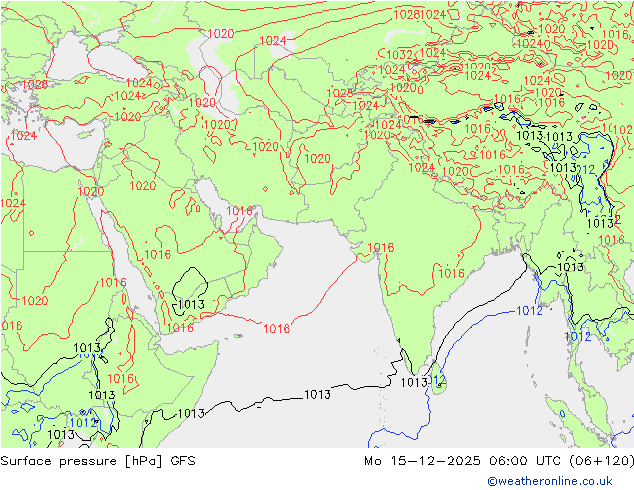This screenshot has width=634, height=490.
Task: Click the 1016 label over the Persian Gulf
Action: [239, 211]
